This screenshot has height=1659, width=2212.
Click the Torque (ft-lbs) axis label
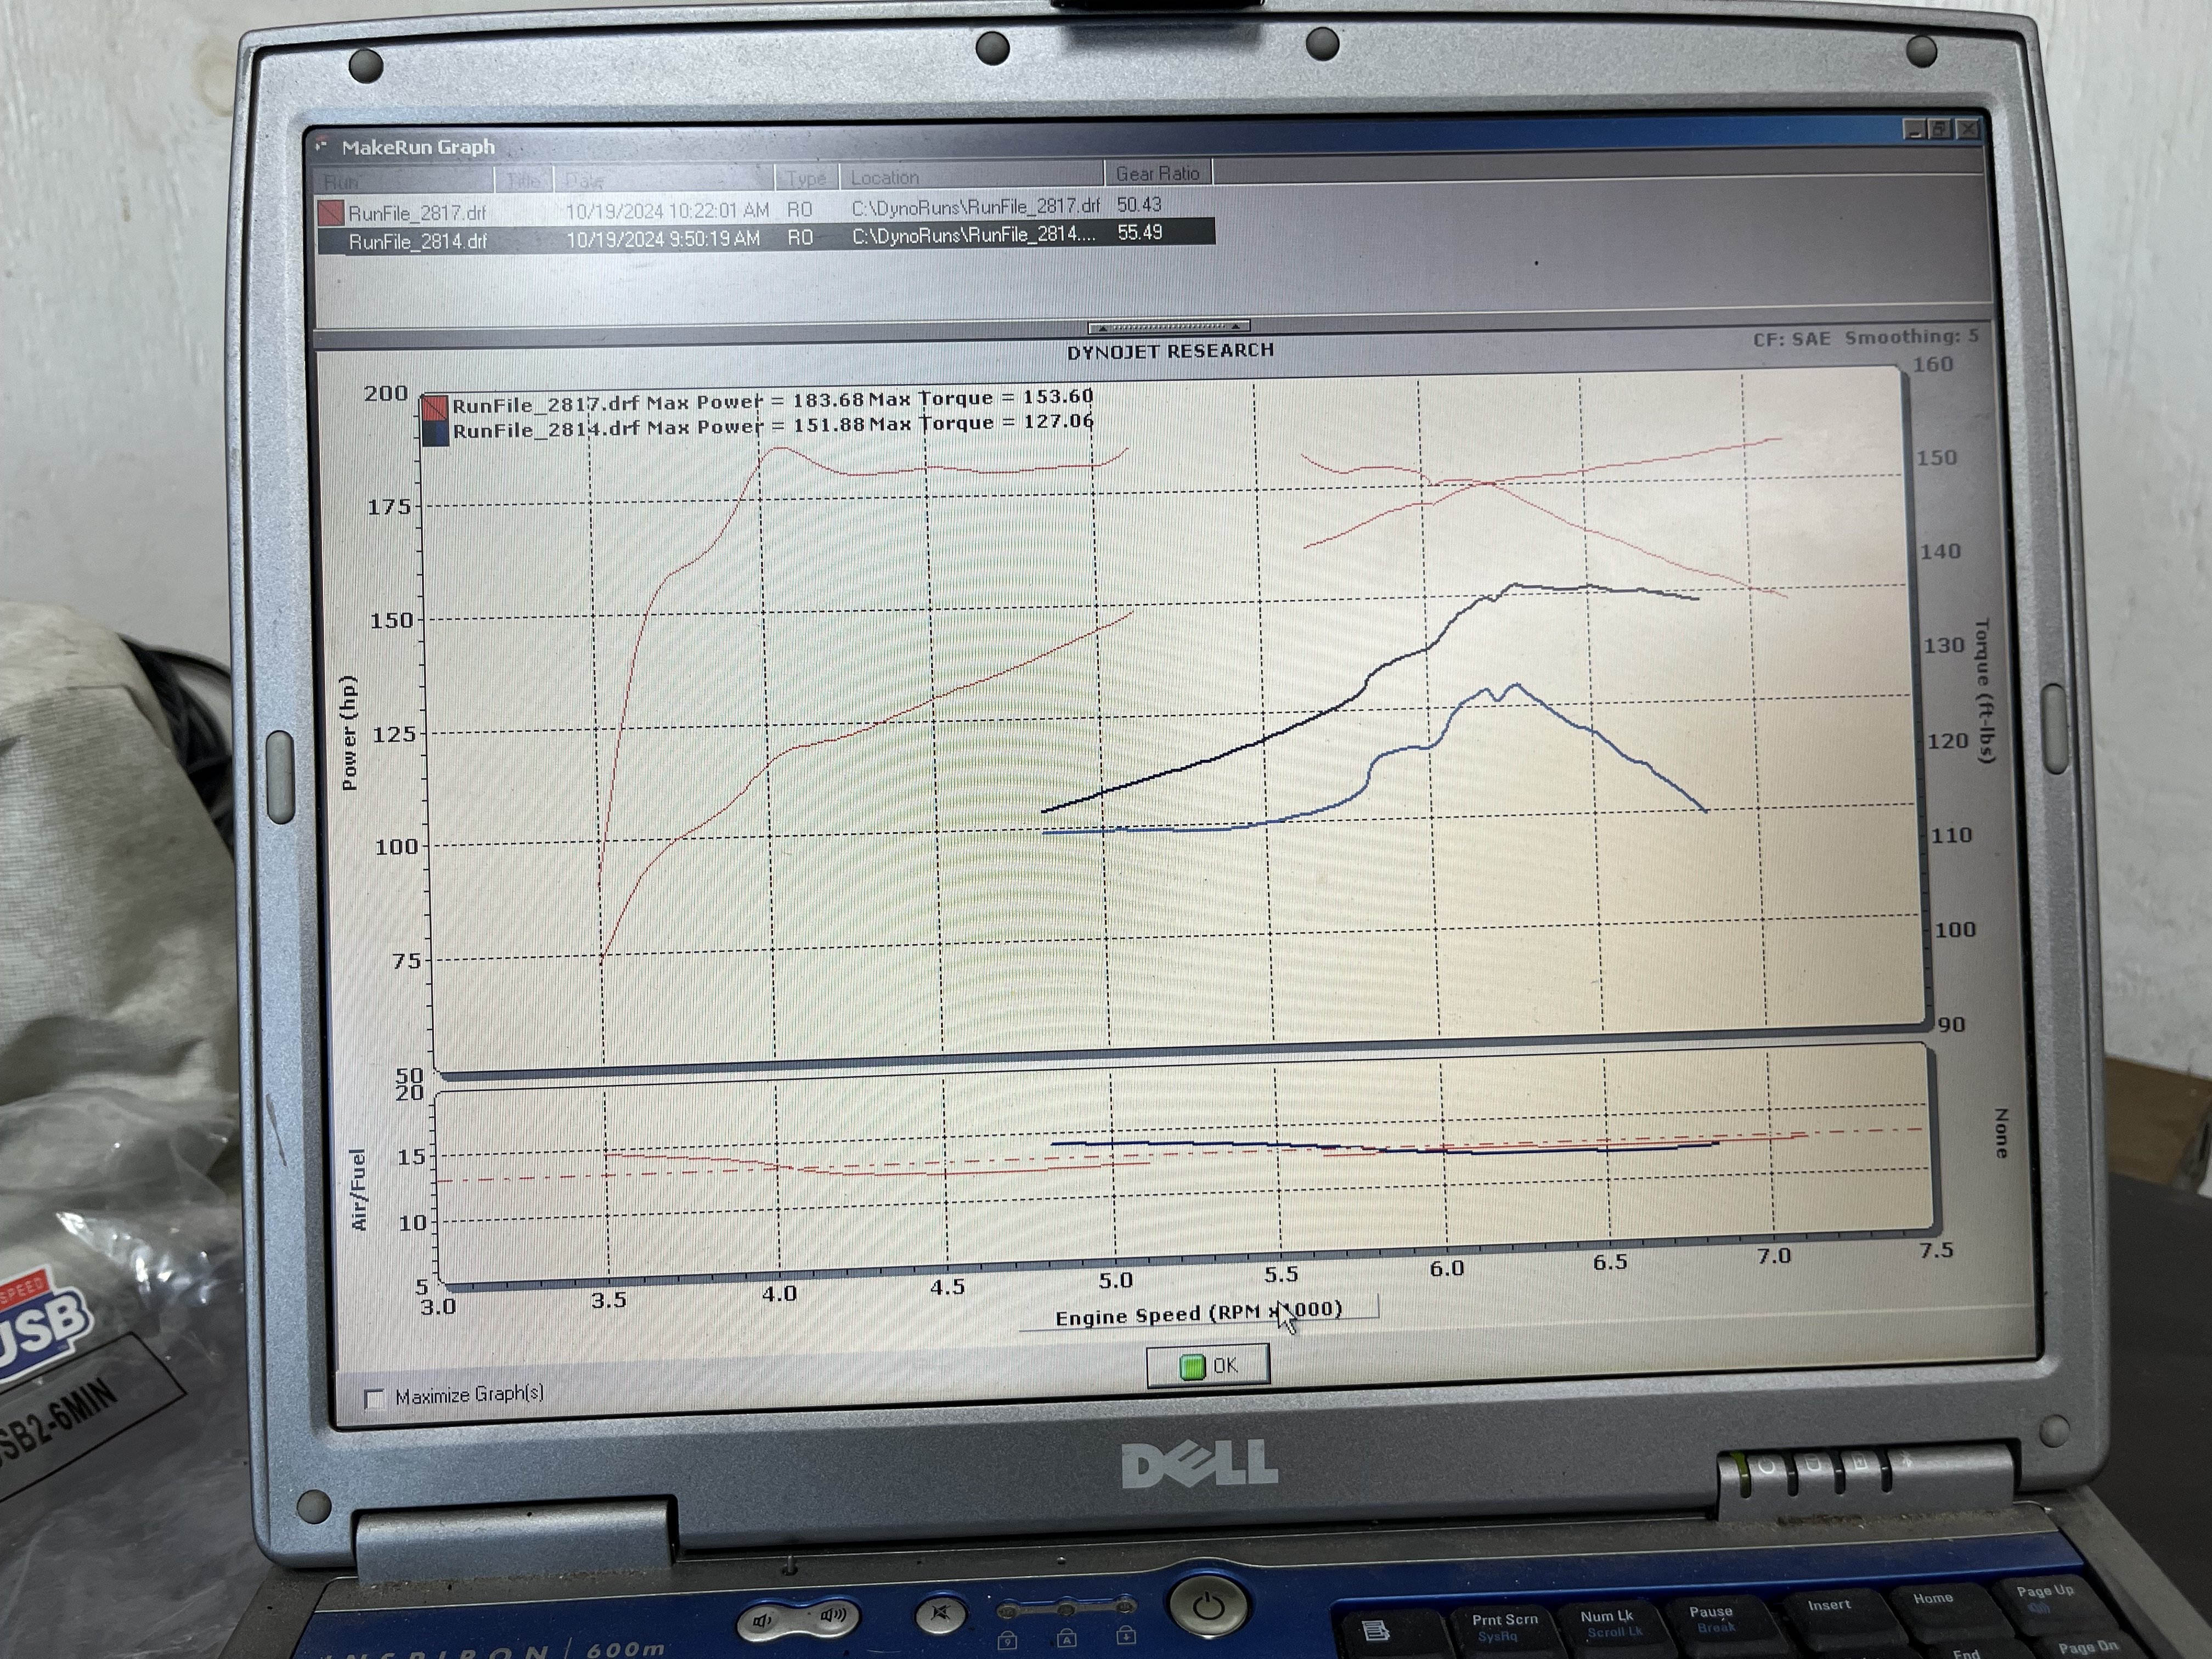point(1984,691)
